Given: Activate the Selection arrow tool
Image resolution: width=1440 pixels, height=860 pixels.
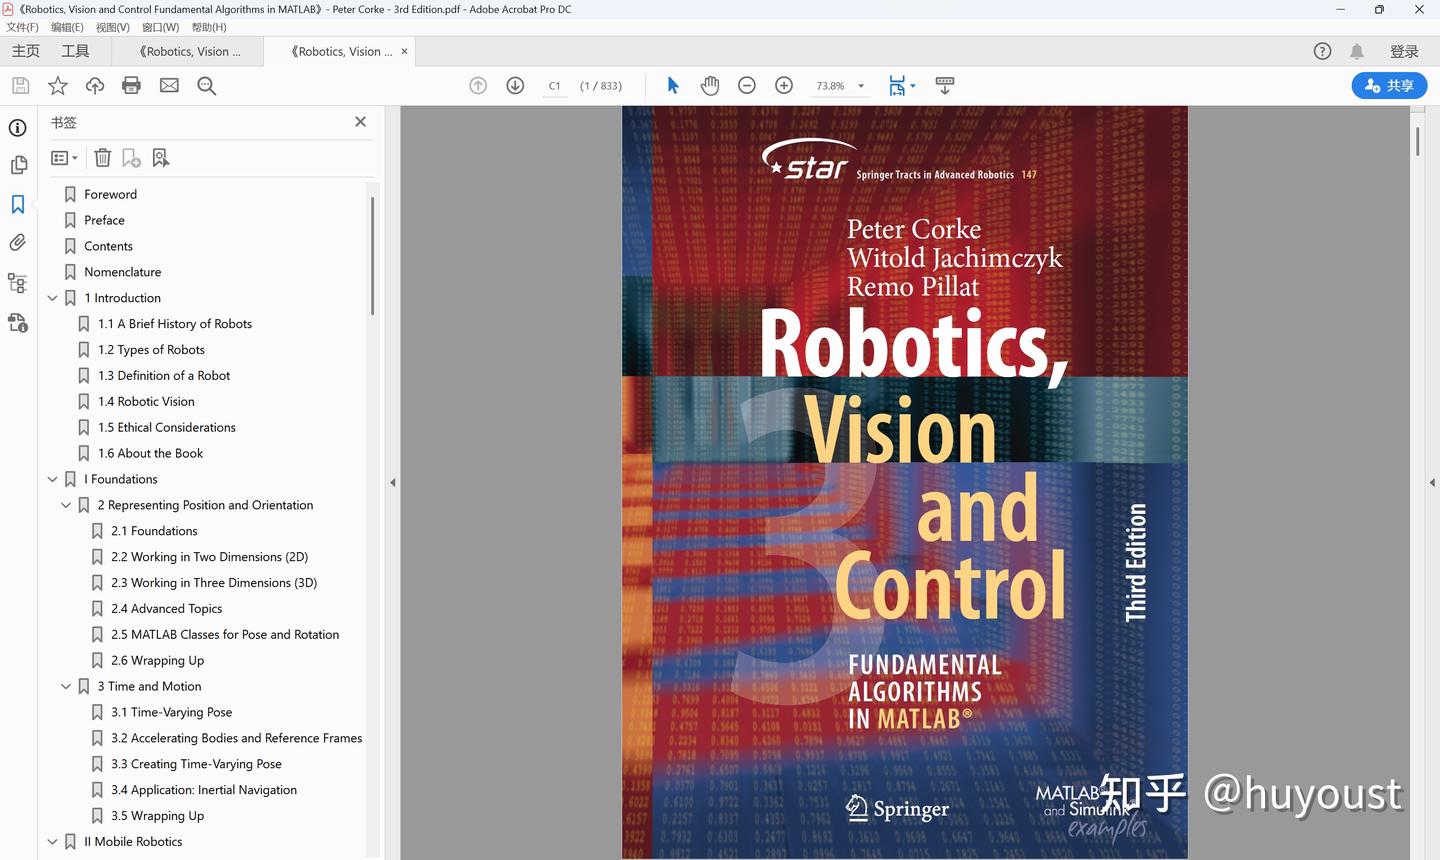Looking at the screenshot, I should tap(672, 86).
